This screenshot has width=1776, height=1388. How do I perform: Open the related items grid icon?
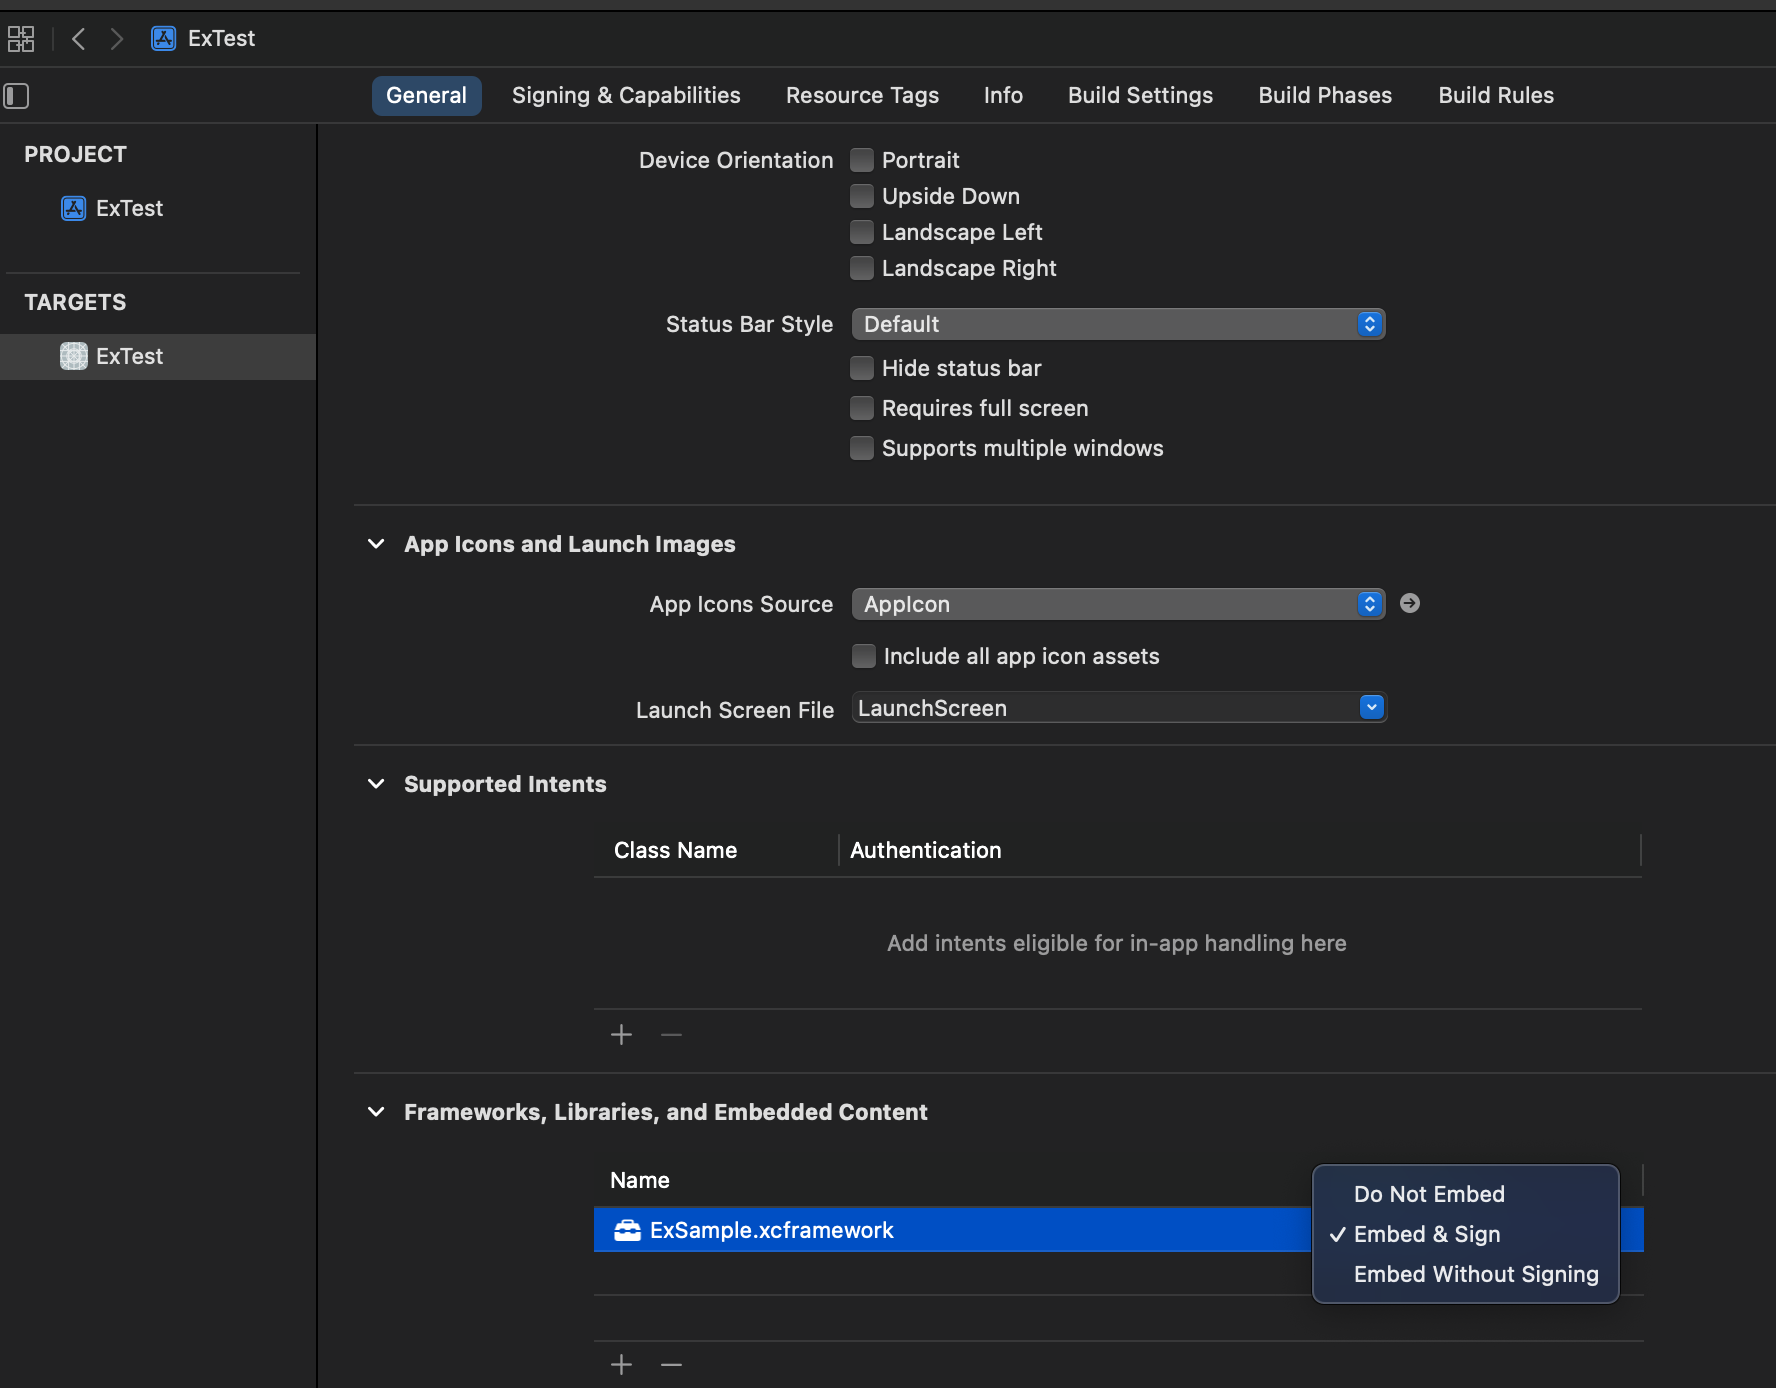[x=21, y=39]
